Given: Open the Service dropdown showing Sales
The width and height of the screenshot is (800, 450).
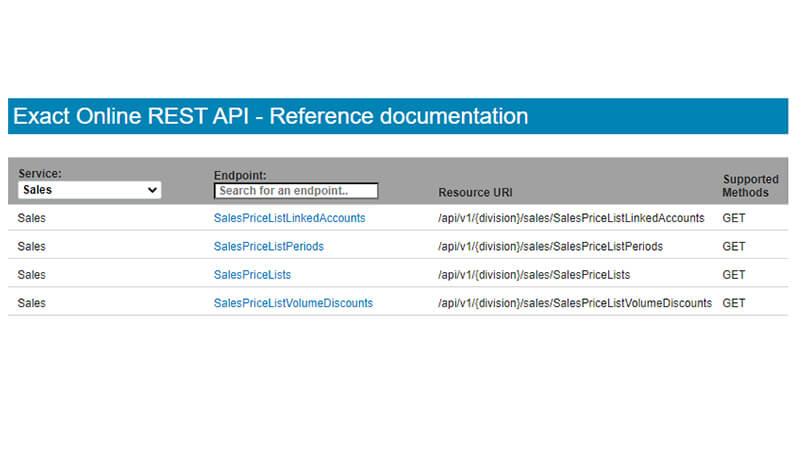Looking at the screenshot, I should (x=89, y=190).
